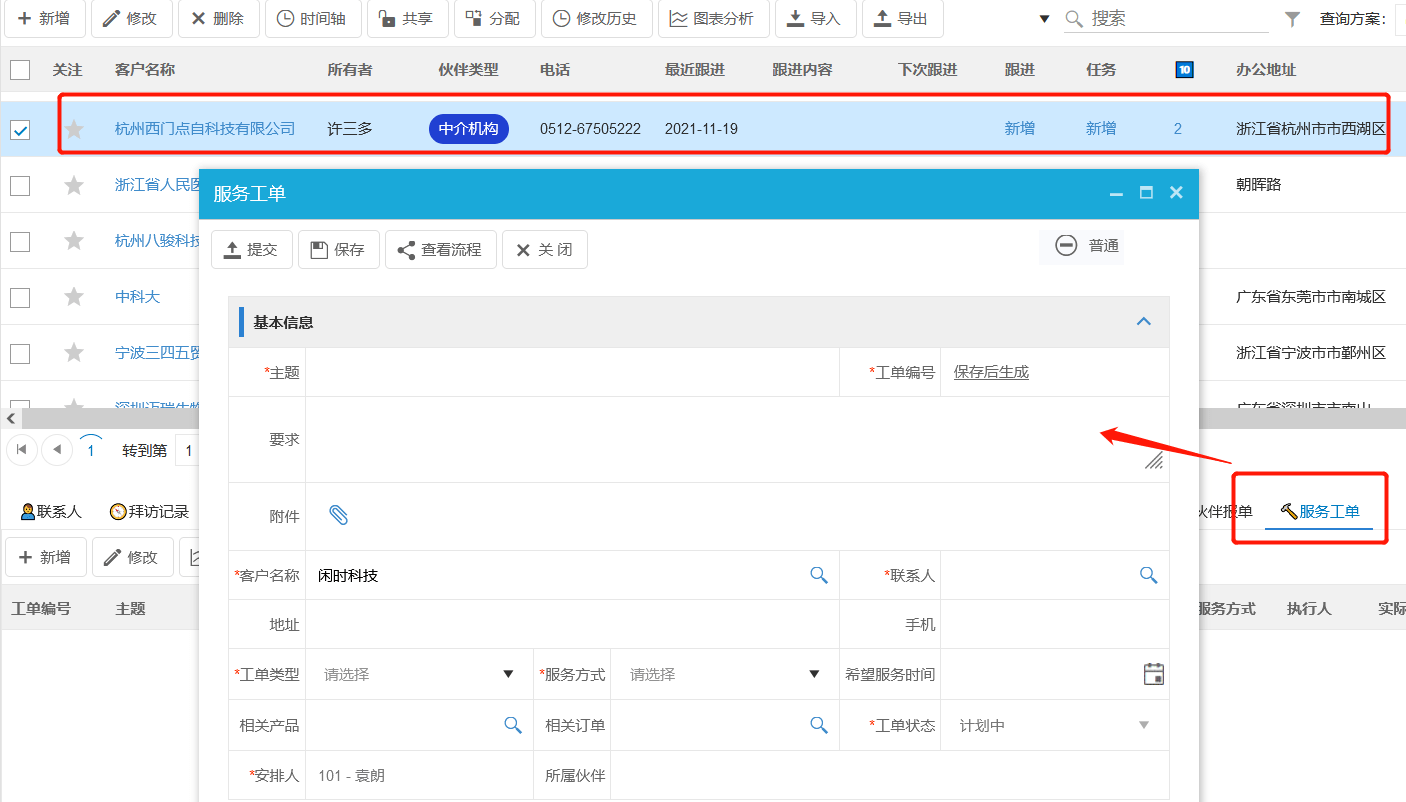
Task: Open 图表分析 chart analysis tool
Action: pyautogui.click(x=713, y=18)
